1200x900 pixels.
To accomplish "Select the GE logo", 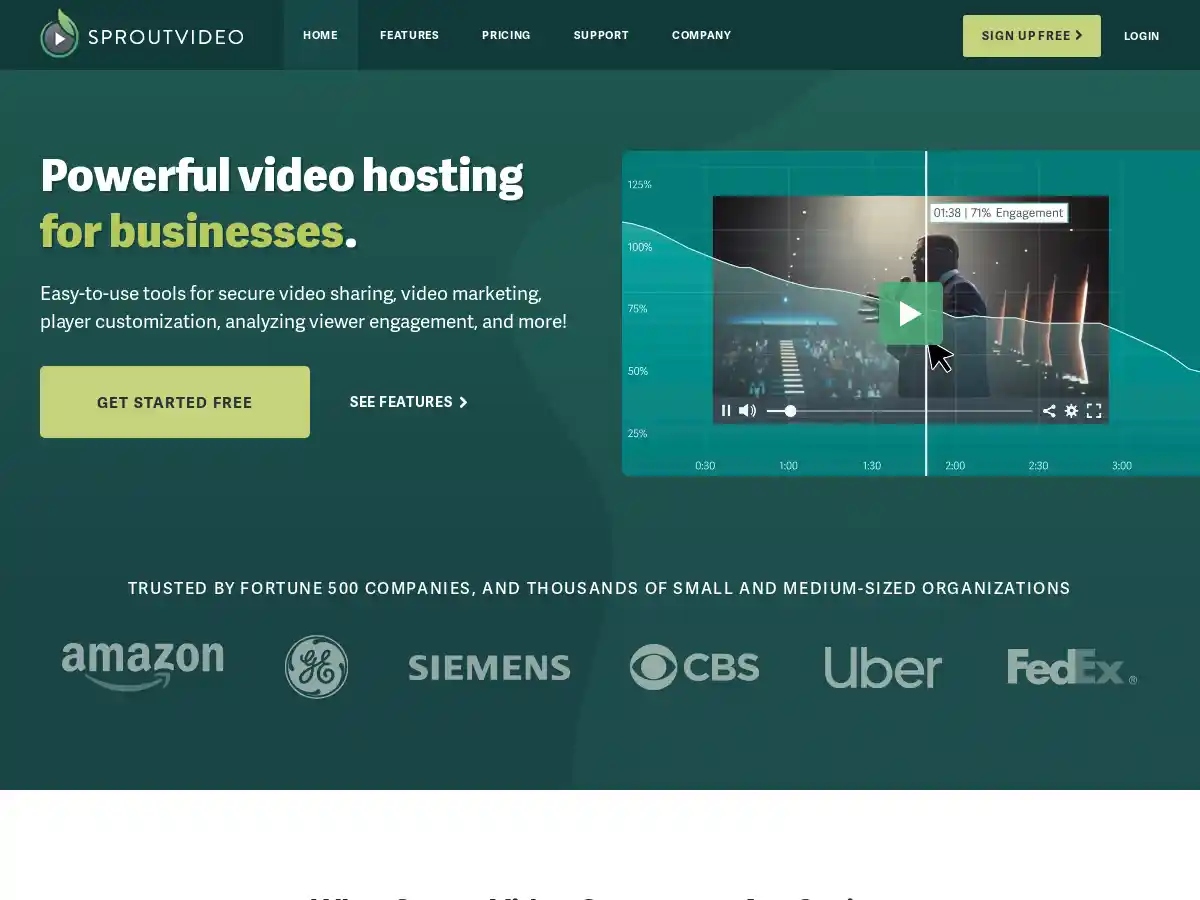I will tap(316, 667).
